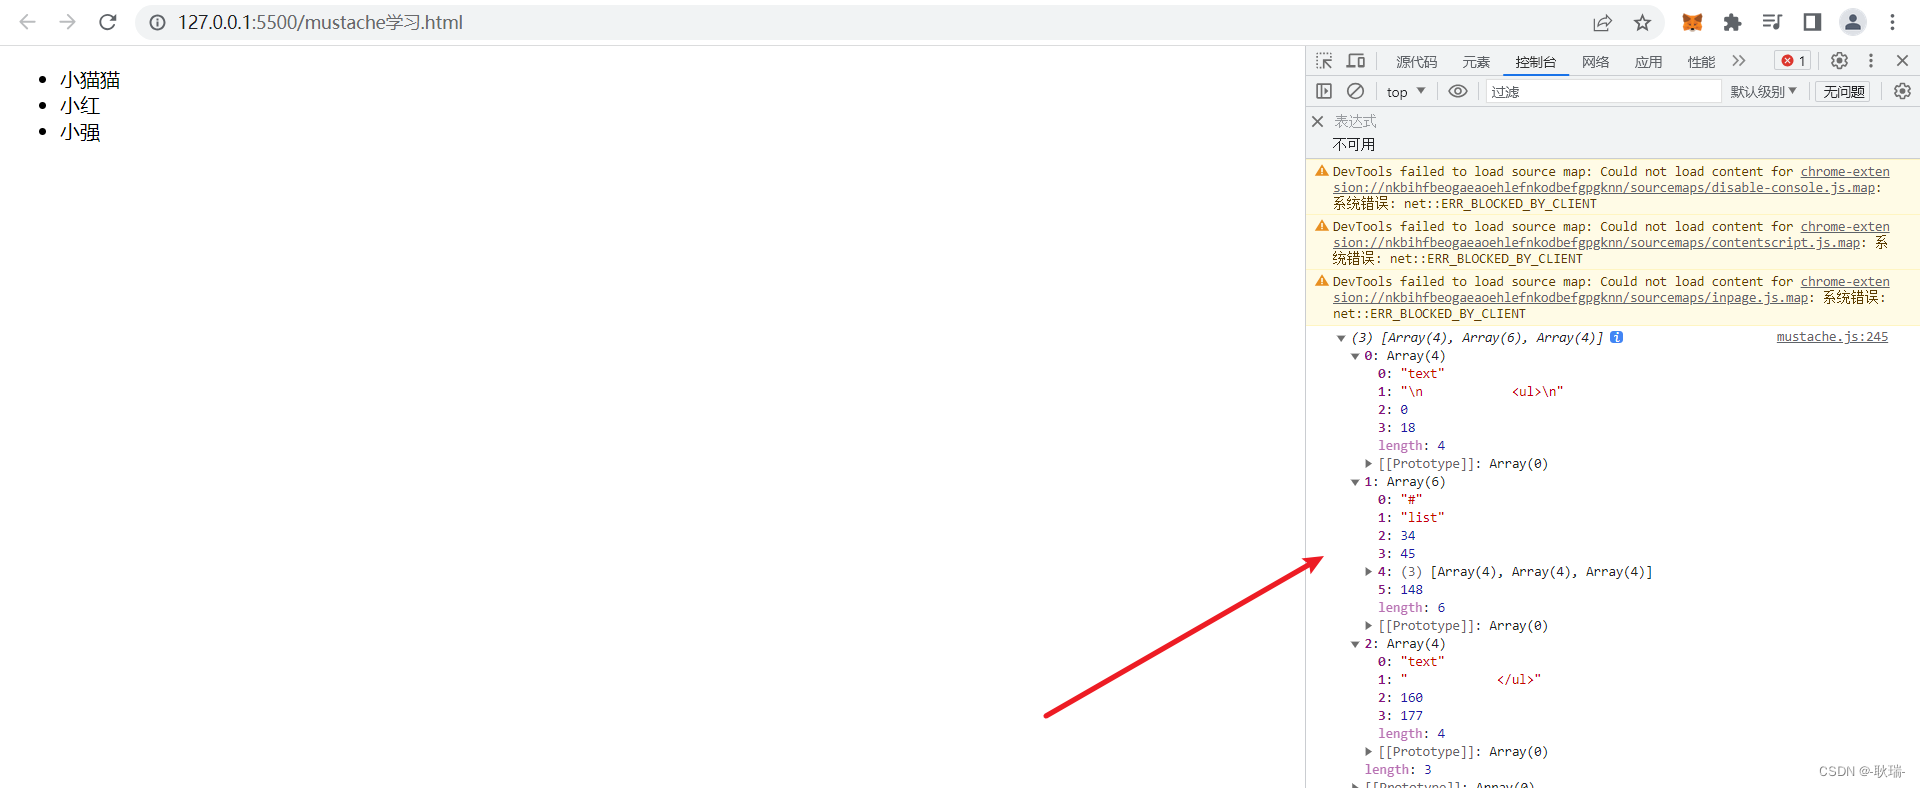Go forward to next page
Viewport: 1920px width, 788px height.
point(67,22)
